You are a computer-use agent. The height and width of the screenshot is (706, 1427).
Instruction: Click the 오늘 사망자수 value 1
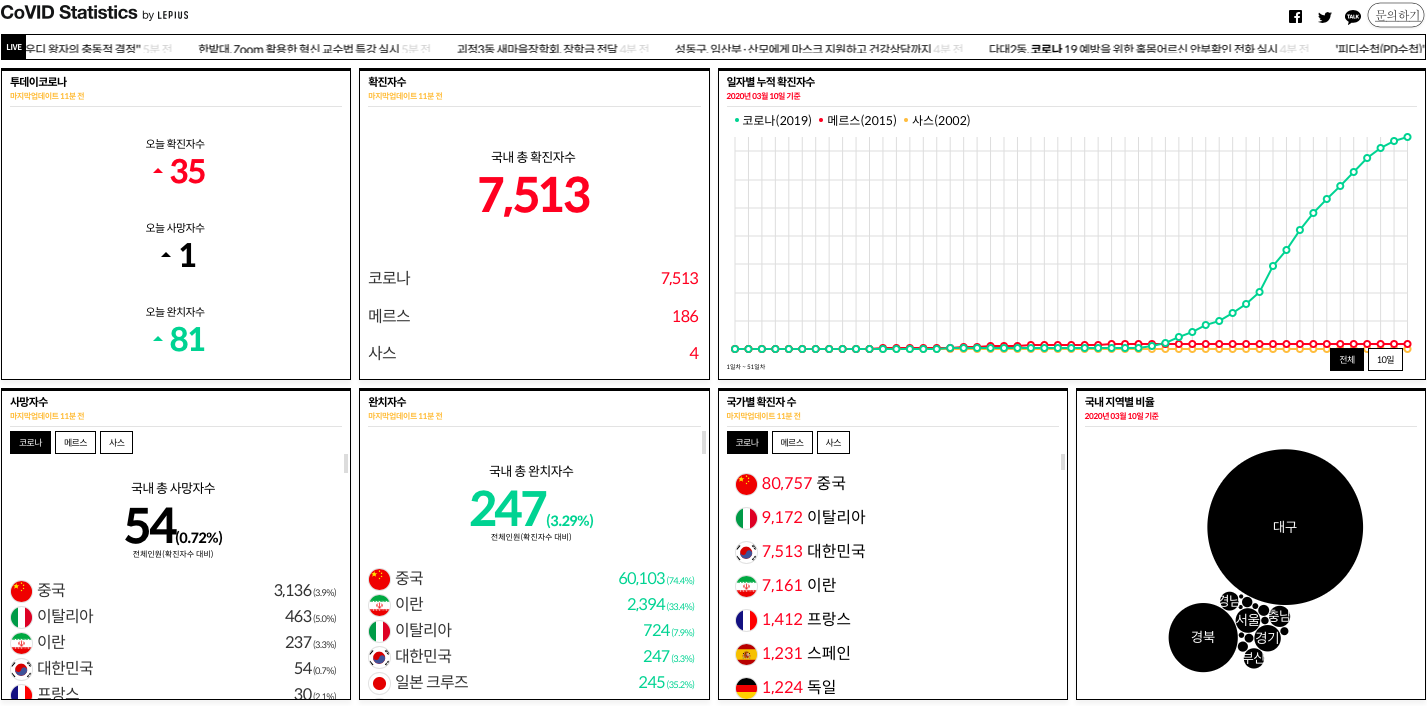point(187,256)
